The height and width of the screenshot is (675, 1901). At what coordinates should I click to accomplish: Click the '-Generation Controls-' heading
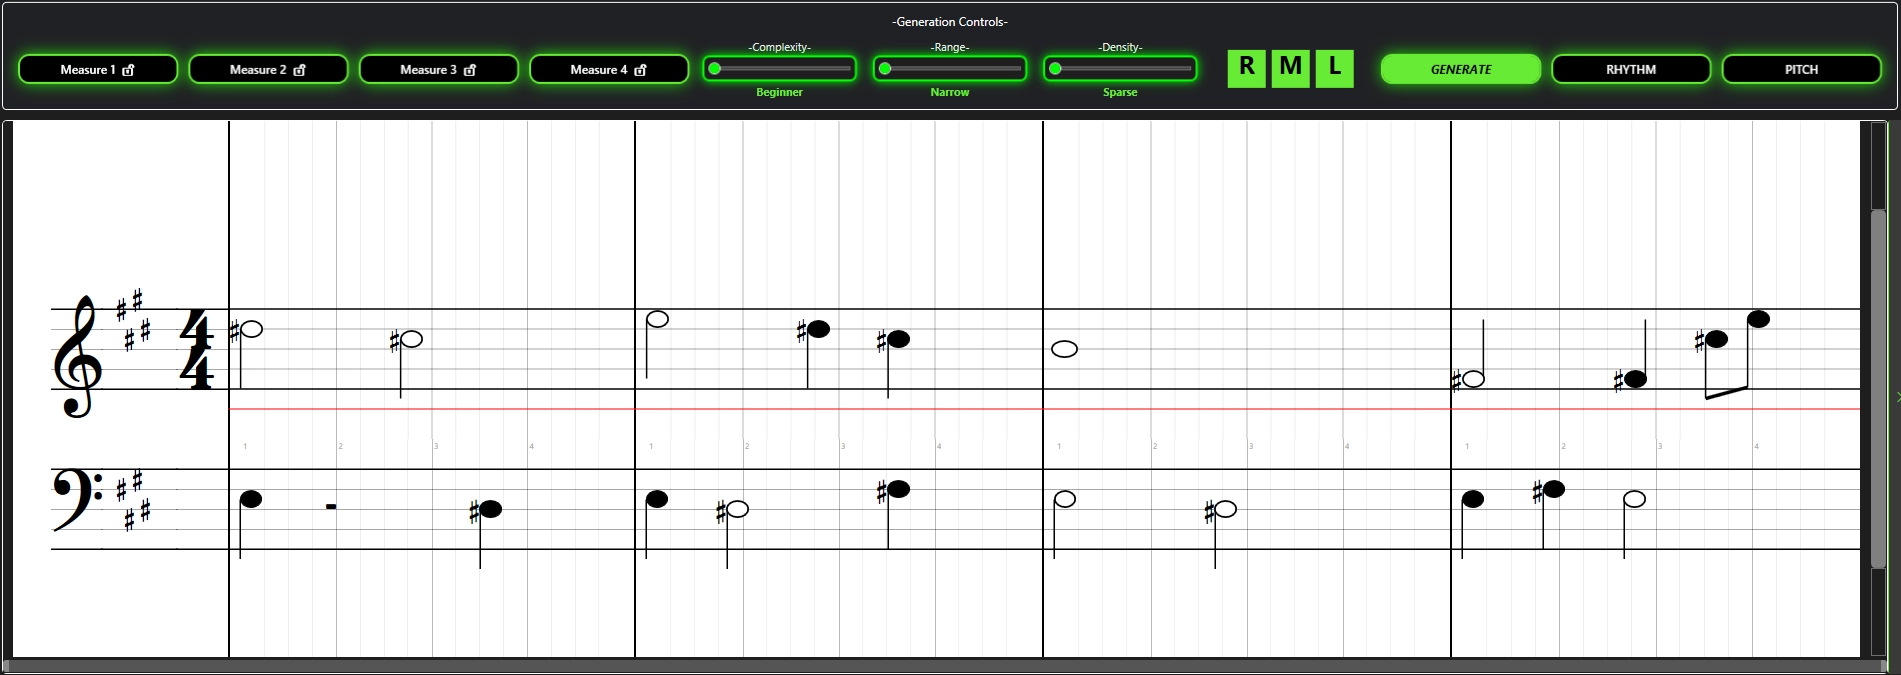click(950, 22)
